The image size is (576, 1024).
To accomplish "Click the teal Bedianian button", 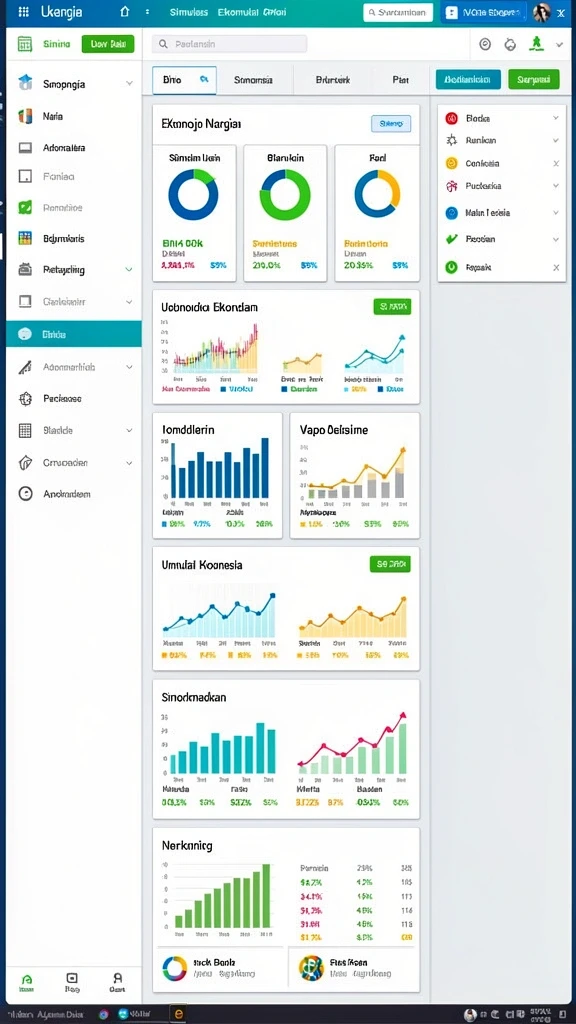I will click(x=468, y=79).
